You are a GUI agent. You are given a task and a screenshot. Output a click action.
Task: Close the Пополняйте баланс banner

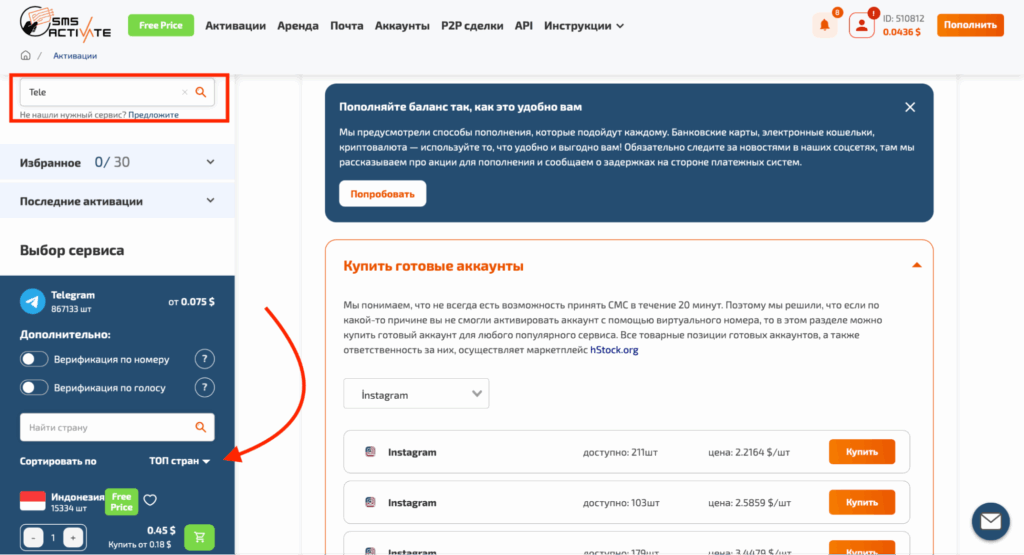click(x=910, y=107)
